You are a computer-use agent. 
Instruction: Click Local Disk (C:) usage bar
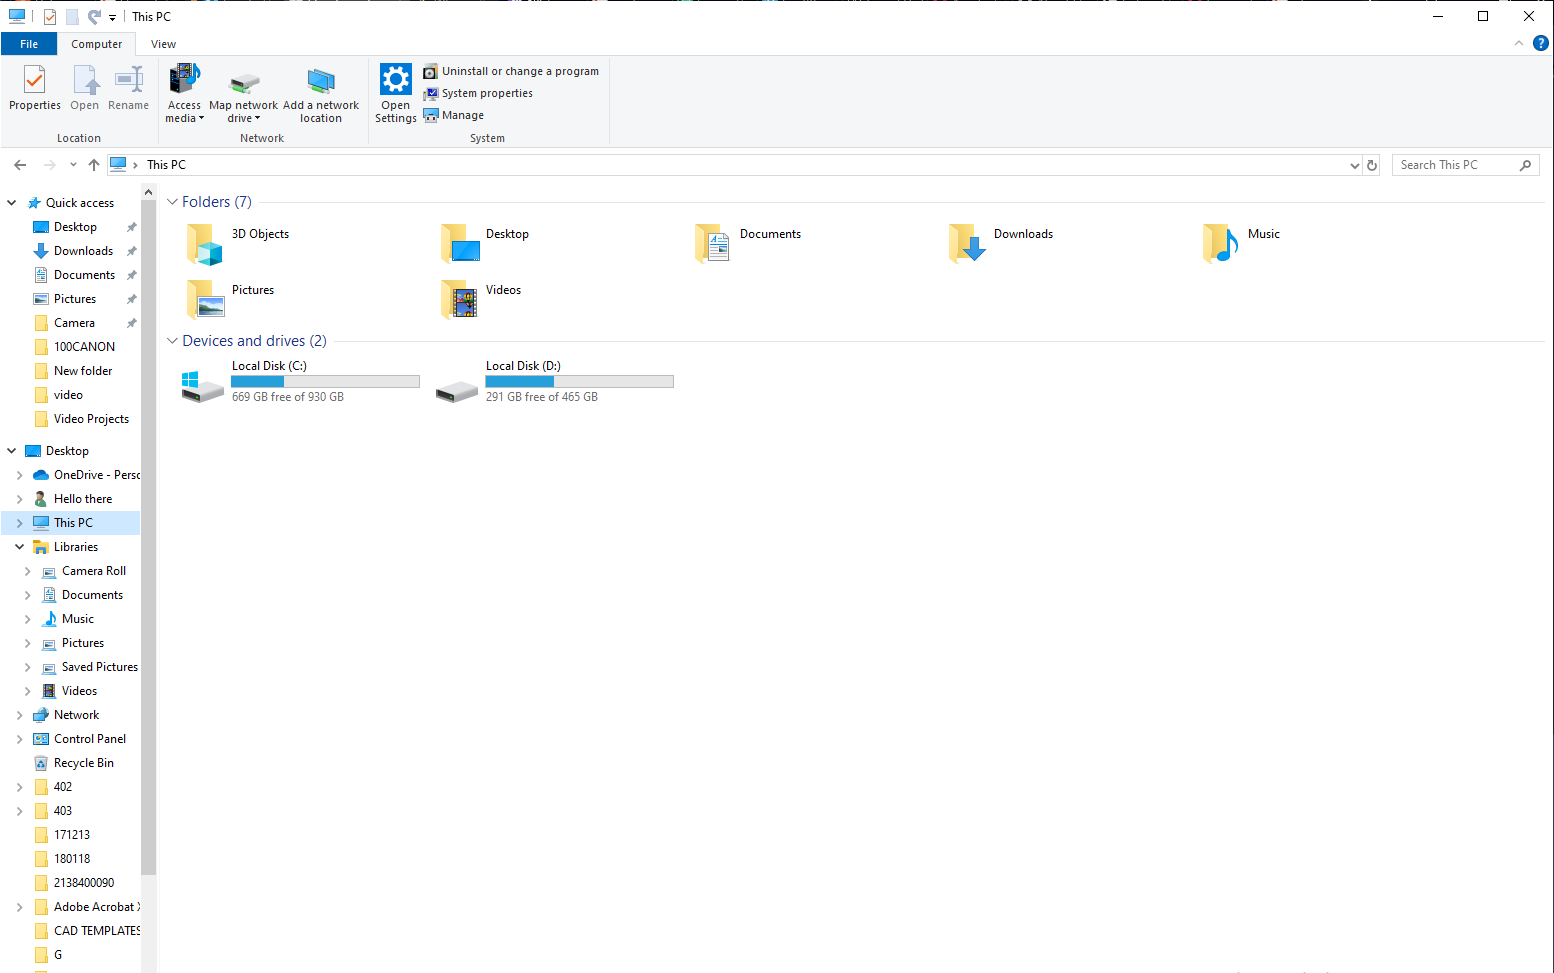[x=325, y=381]
